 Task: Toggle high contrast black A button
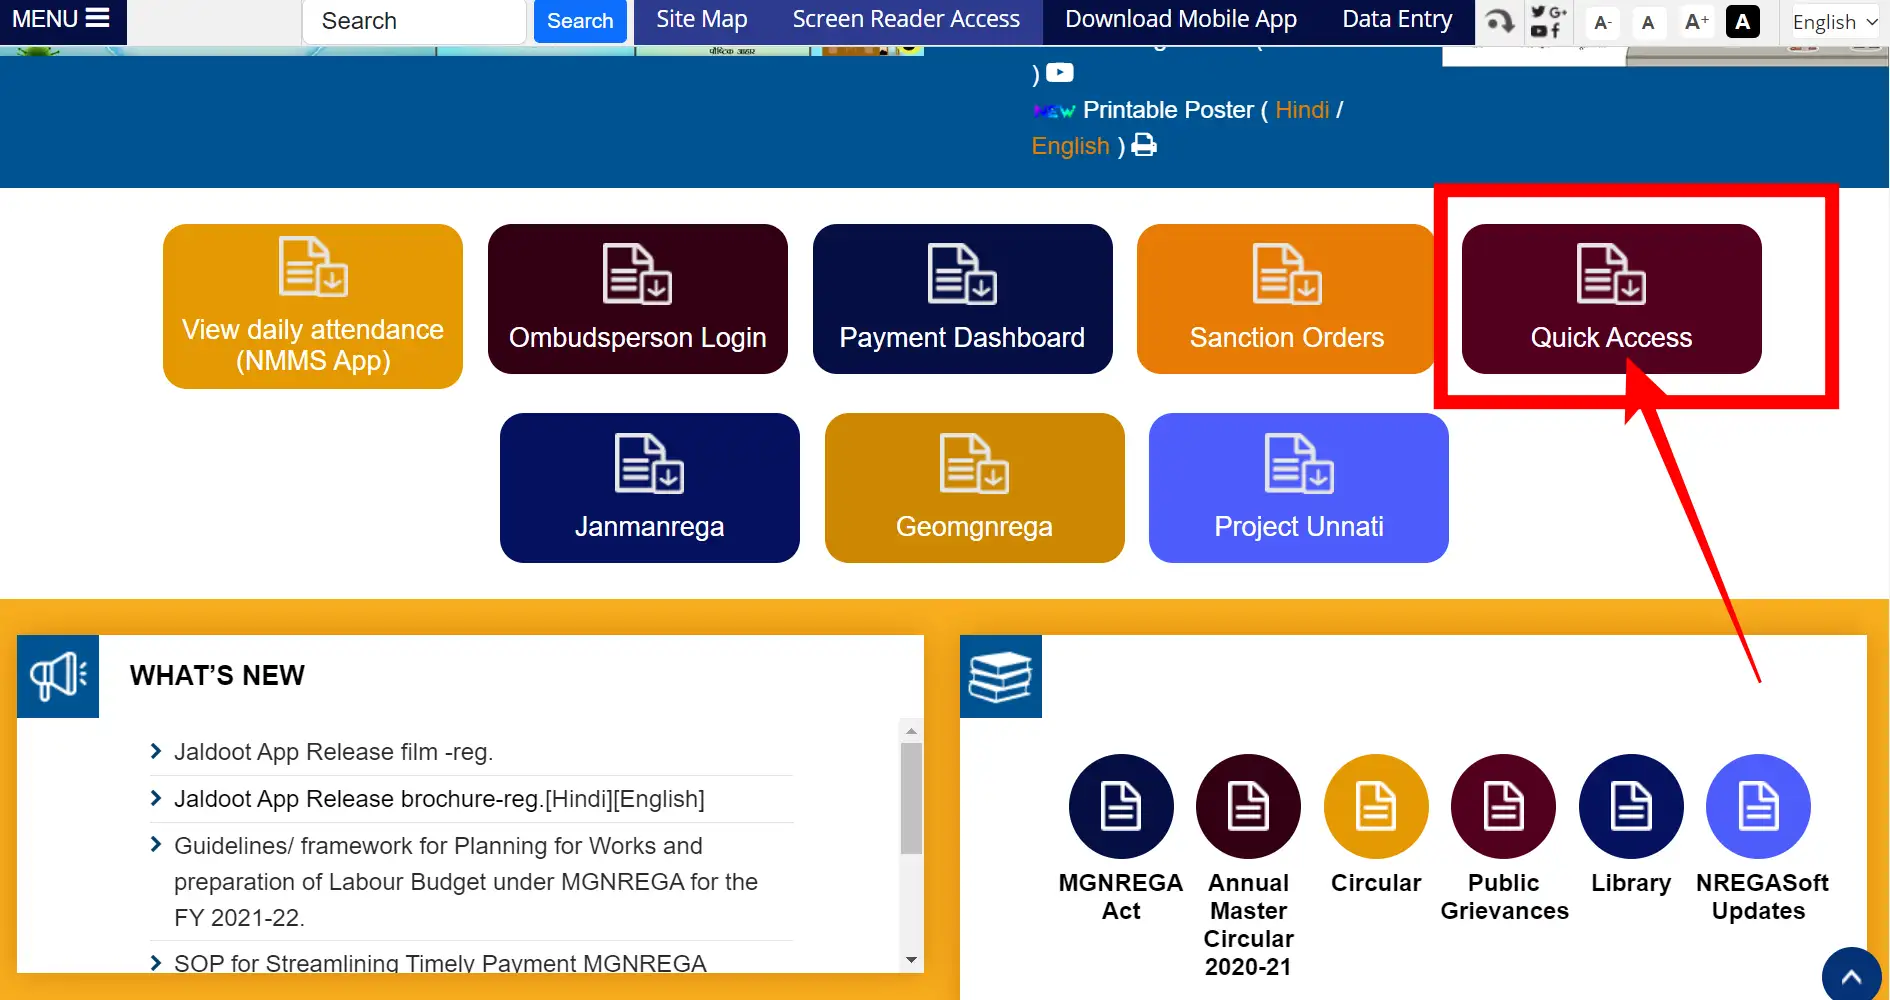1743,22
